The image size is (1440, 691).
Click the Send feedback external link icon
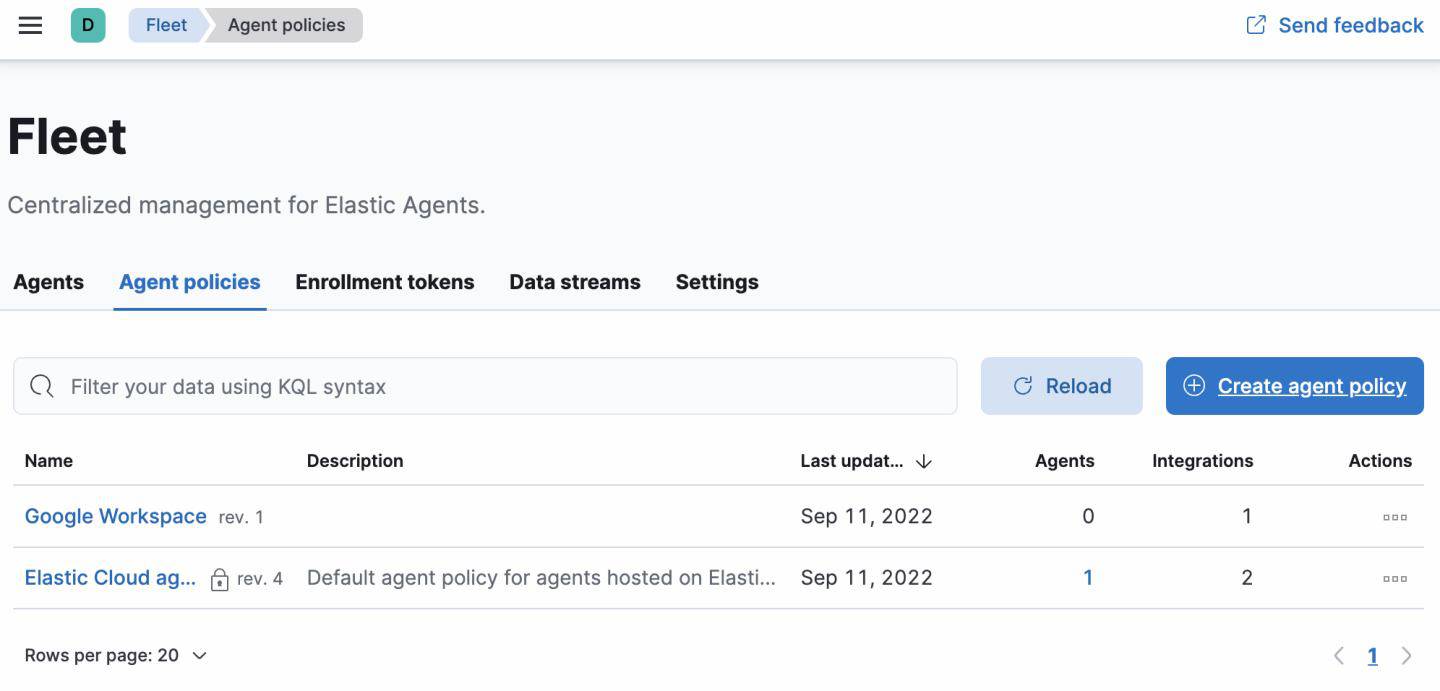click(x=1256, y=25)
